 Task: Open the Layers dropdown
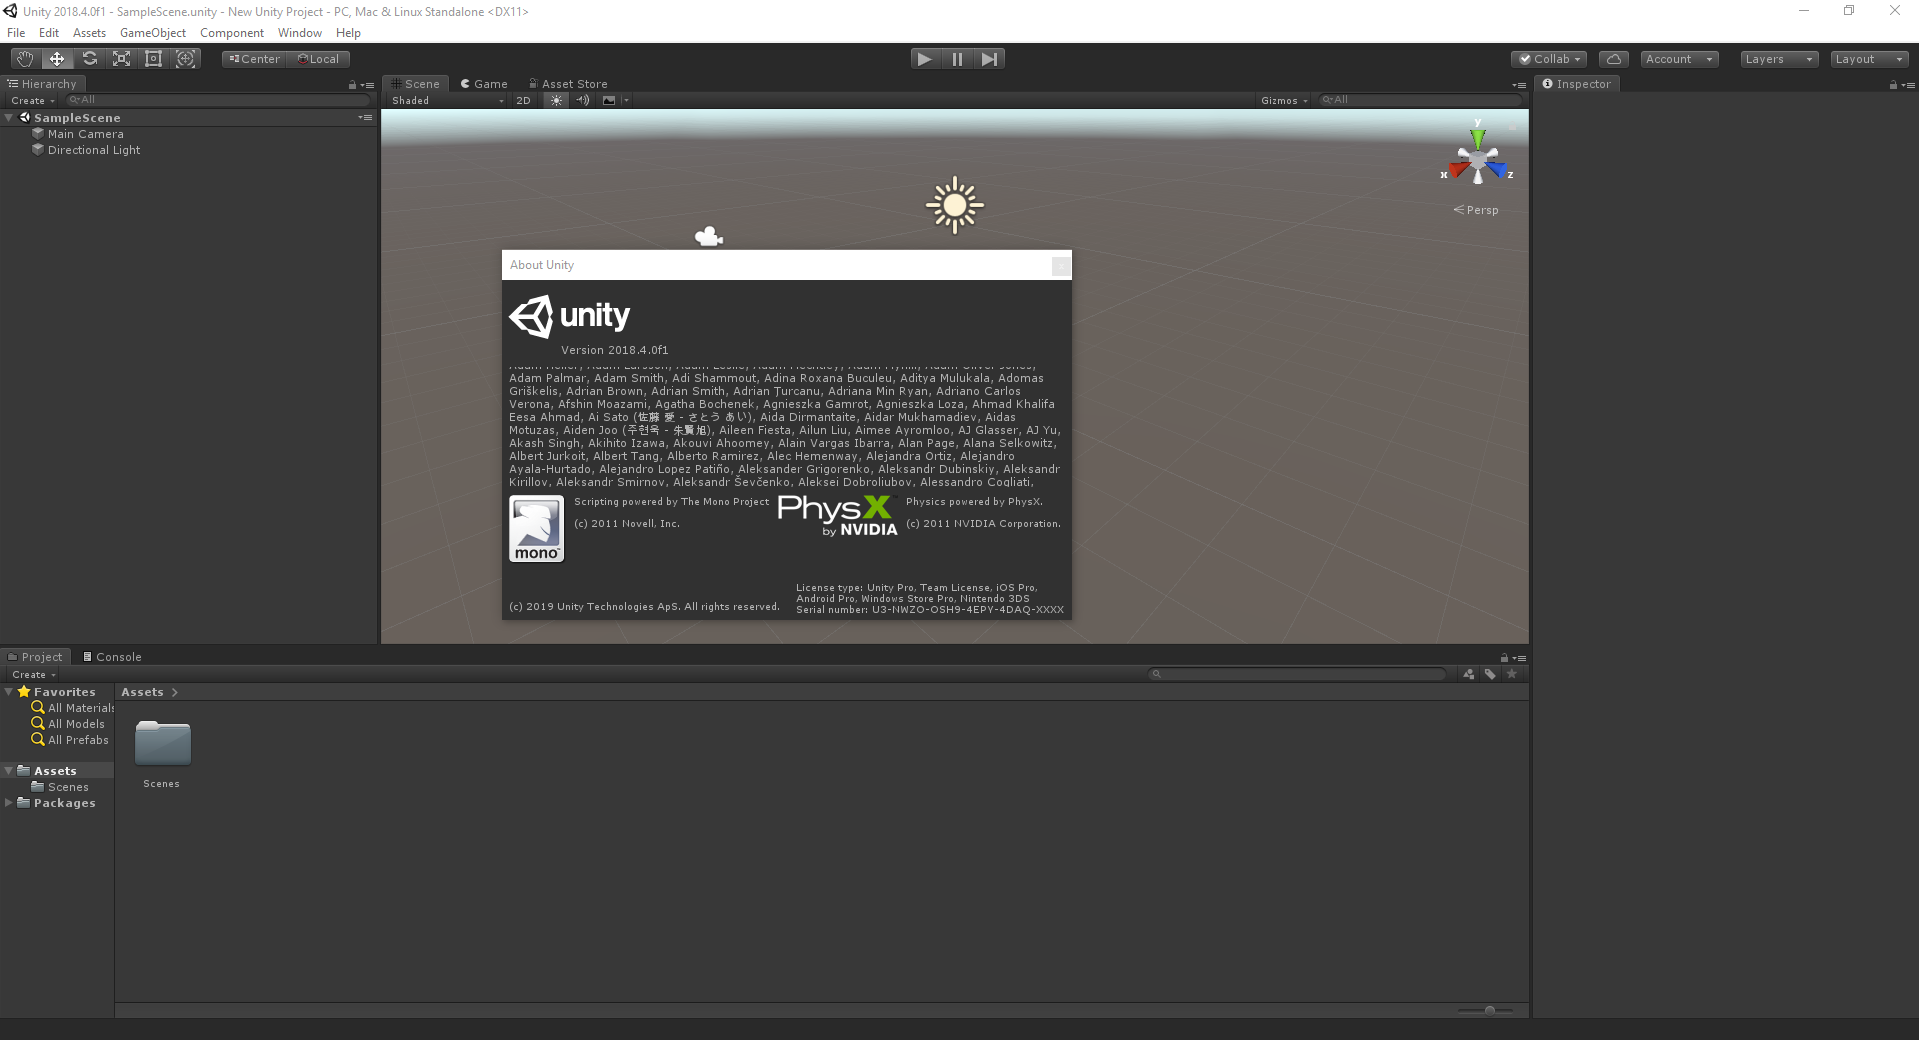1779,59
